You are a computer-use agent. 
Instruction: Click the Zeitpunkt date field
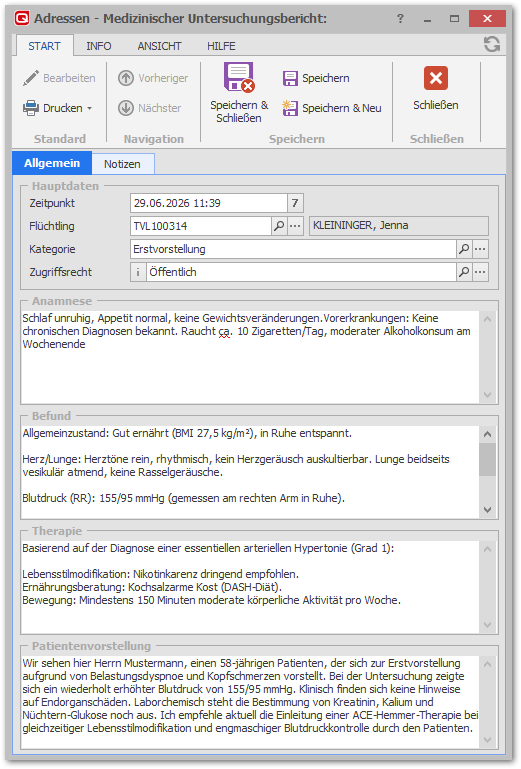tap(209, 203)
